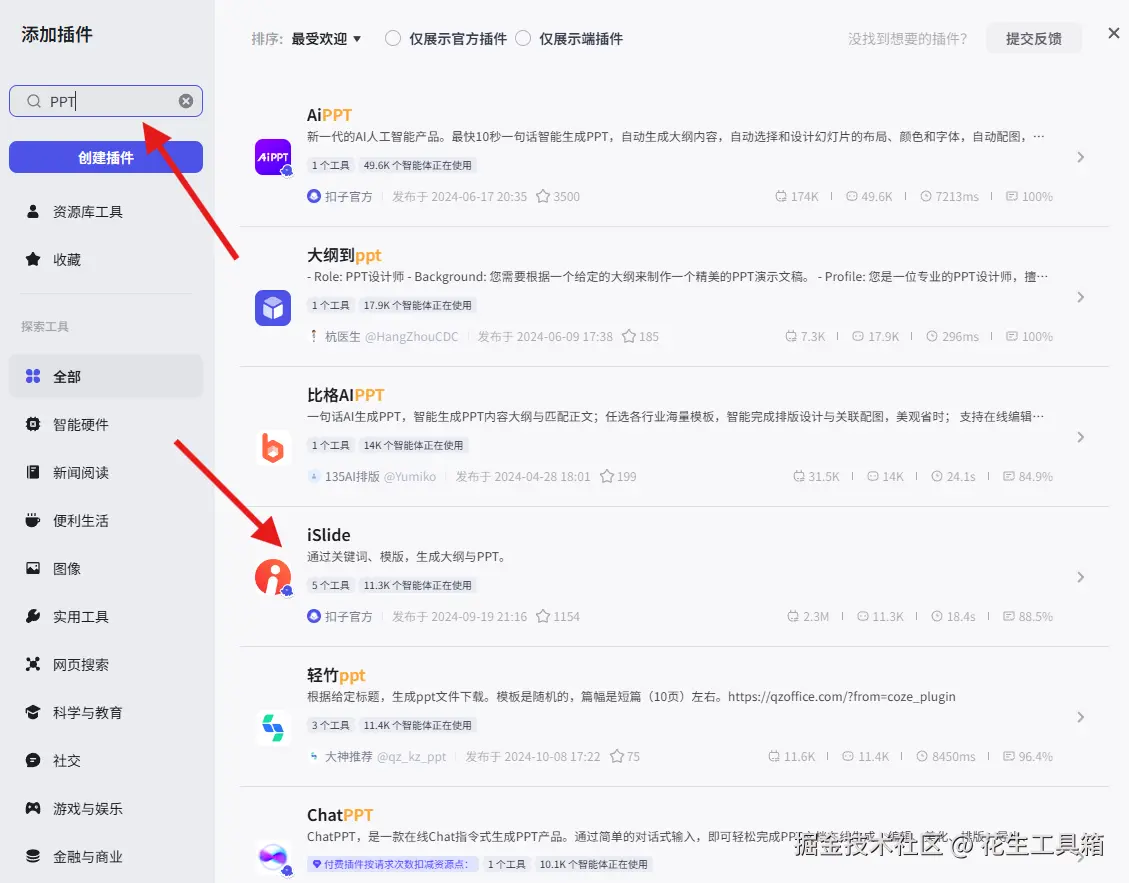Image resolution: width=1129 pixels, height=883 pixels.
Task: Click the 大纲到ppt cube logo
Action: coord(273,308)
